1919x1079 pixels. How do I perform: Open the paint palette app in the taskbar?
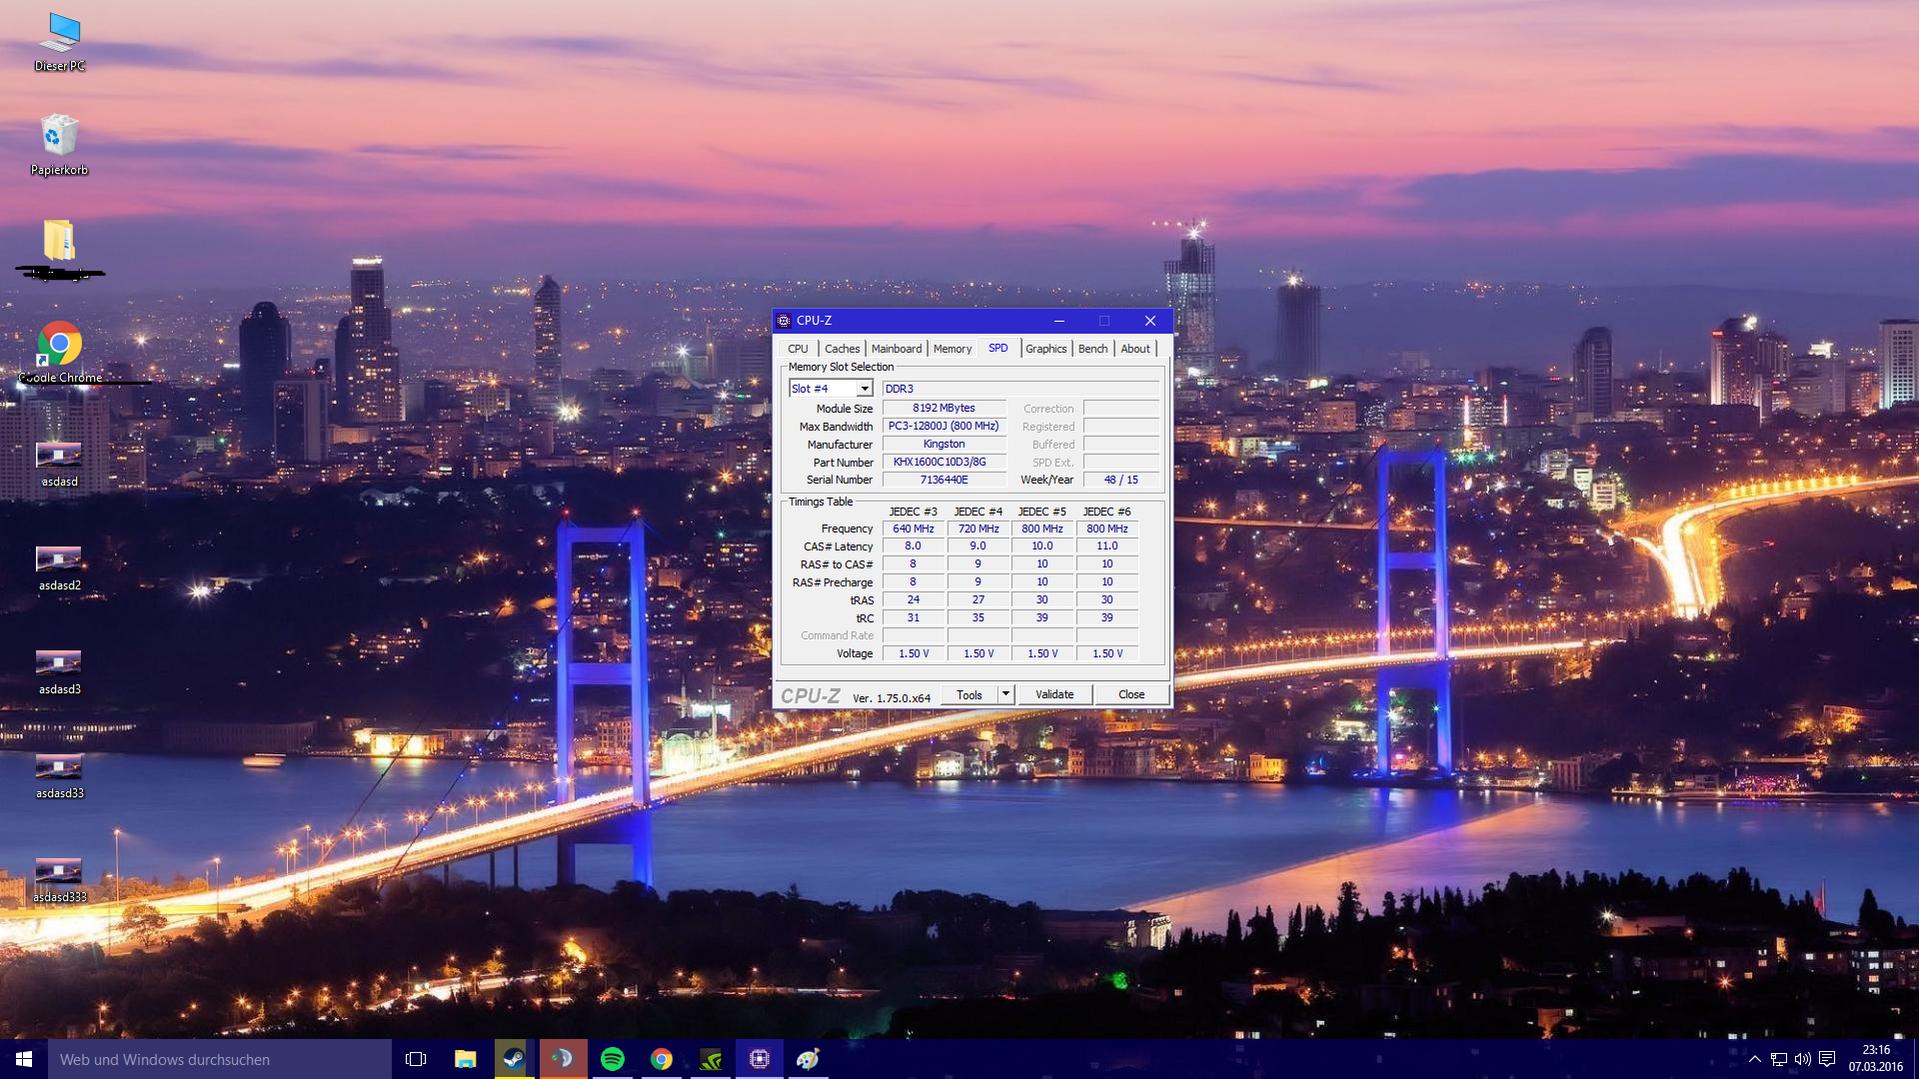click(808, 1059)
